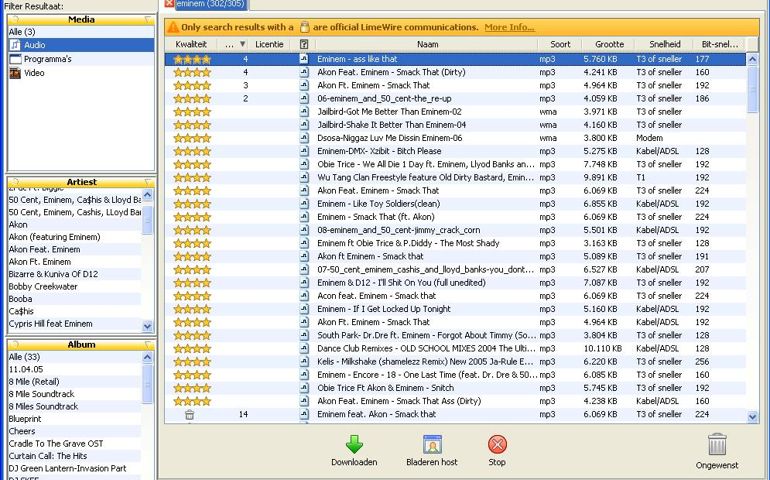
Task: Select result 'Akon Feat. Eminem - Smack That Ass (Dirty)'
Action: click(x=455, y=401)
